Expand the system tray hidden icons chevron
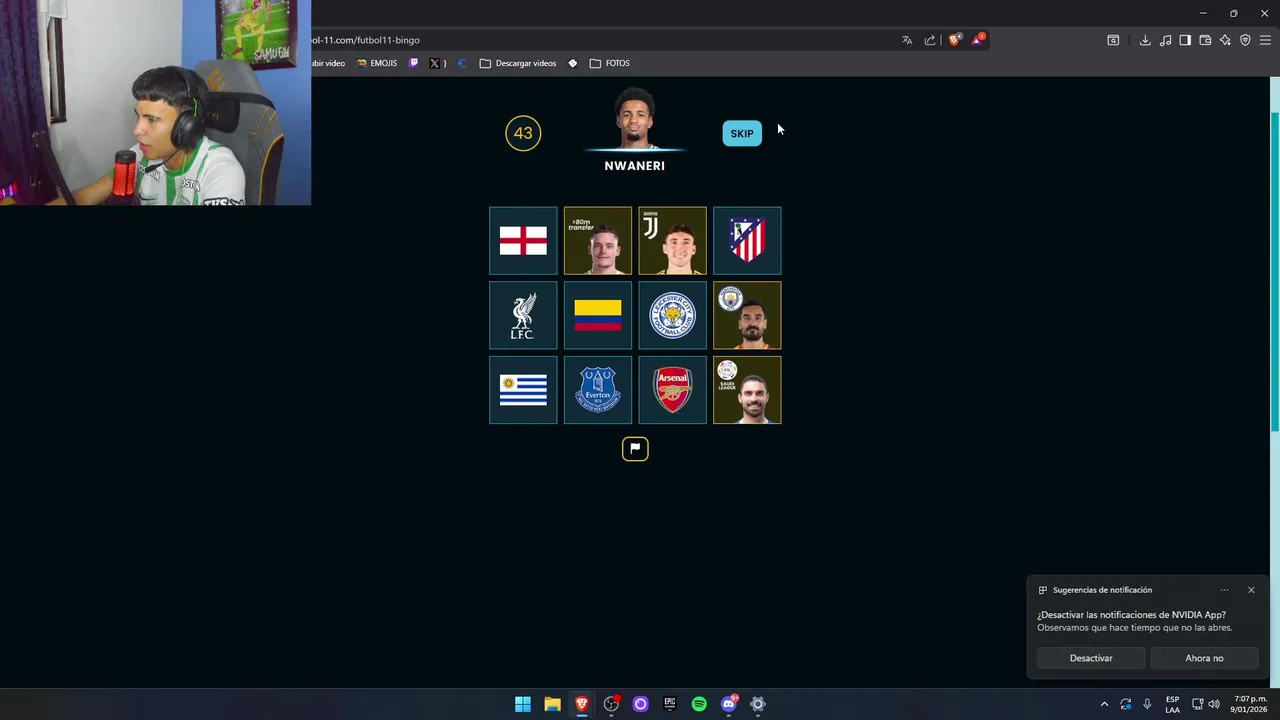This screenshot has height=720, width=1280. pos(1104,704)
